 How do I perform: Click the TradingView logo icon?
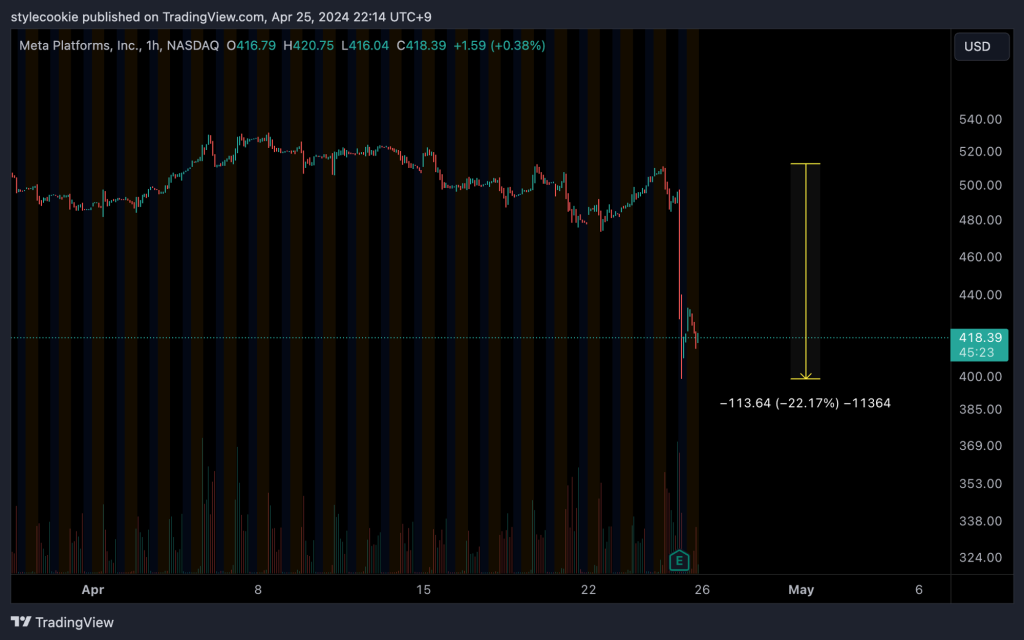[x=21, y=622]
